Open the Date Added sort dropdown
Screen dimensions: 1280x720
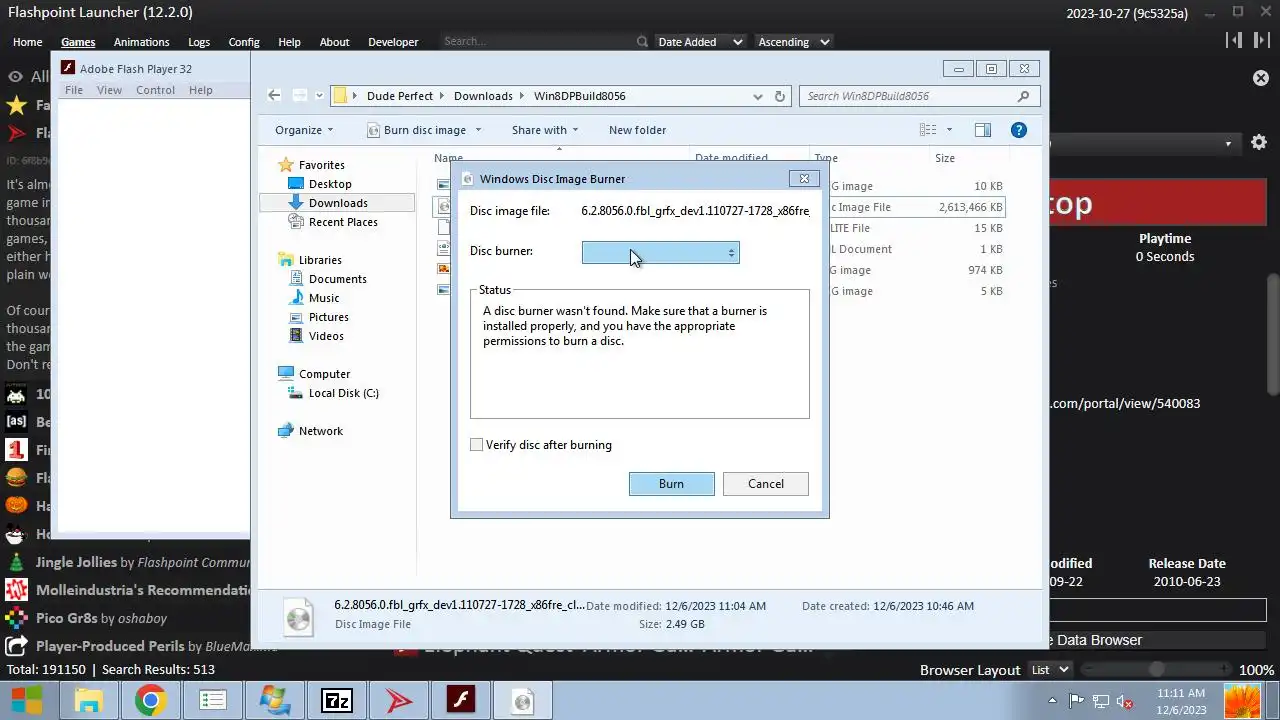[x=700, y=42]
